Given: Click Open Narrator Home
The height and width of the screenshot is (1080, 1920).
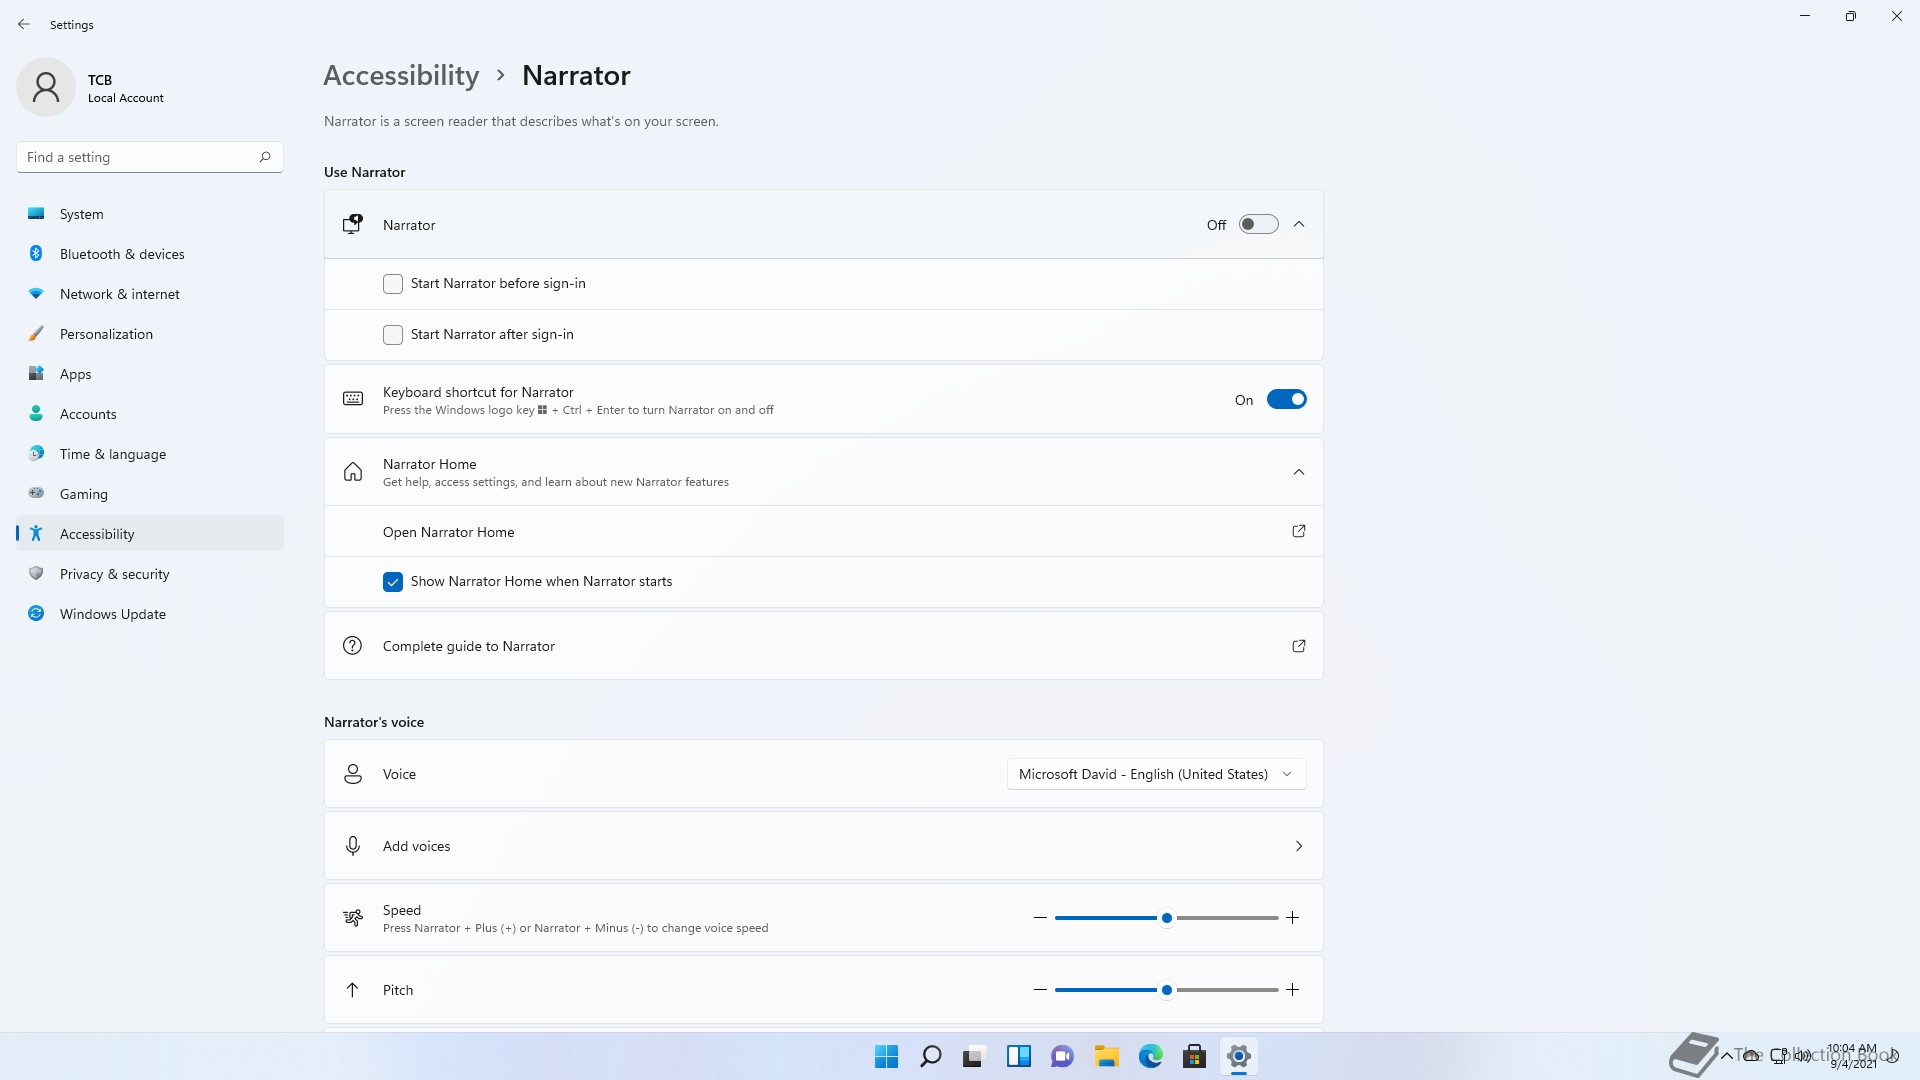Looking at the screenshot, I should pos(823,531).
